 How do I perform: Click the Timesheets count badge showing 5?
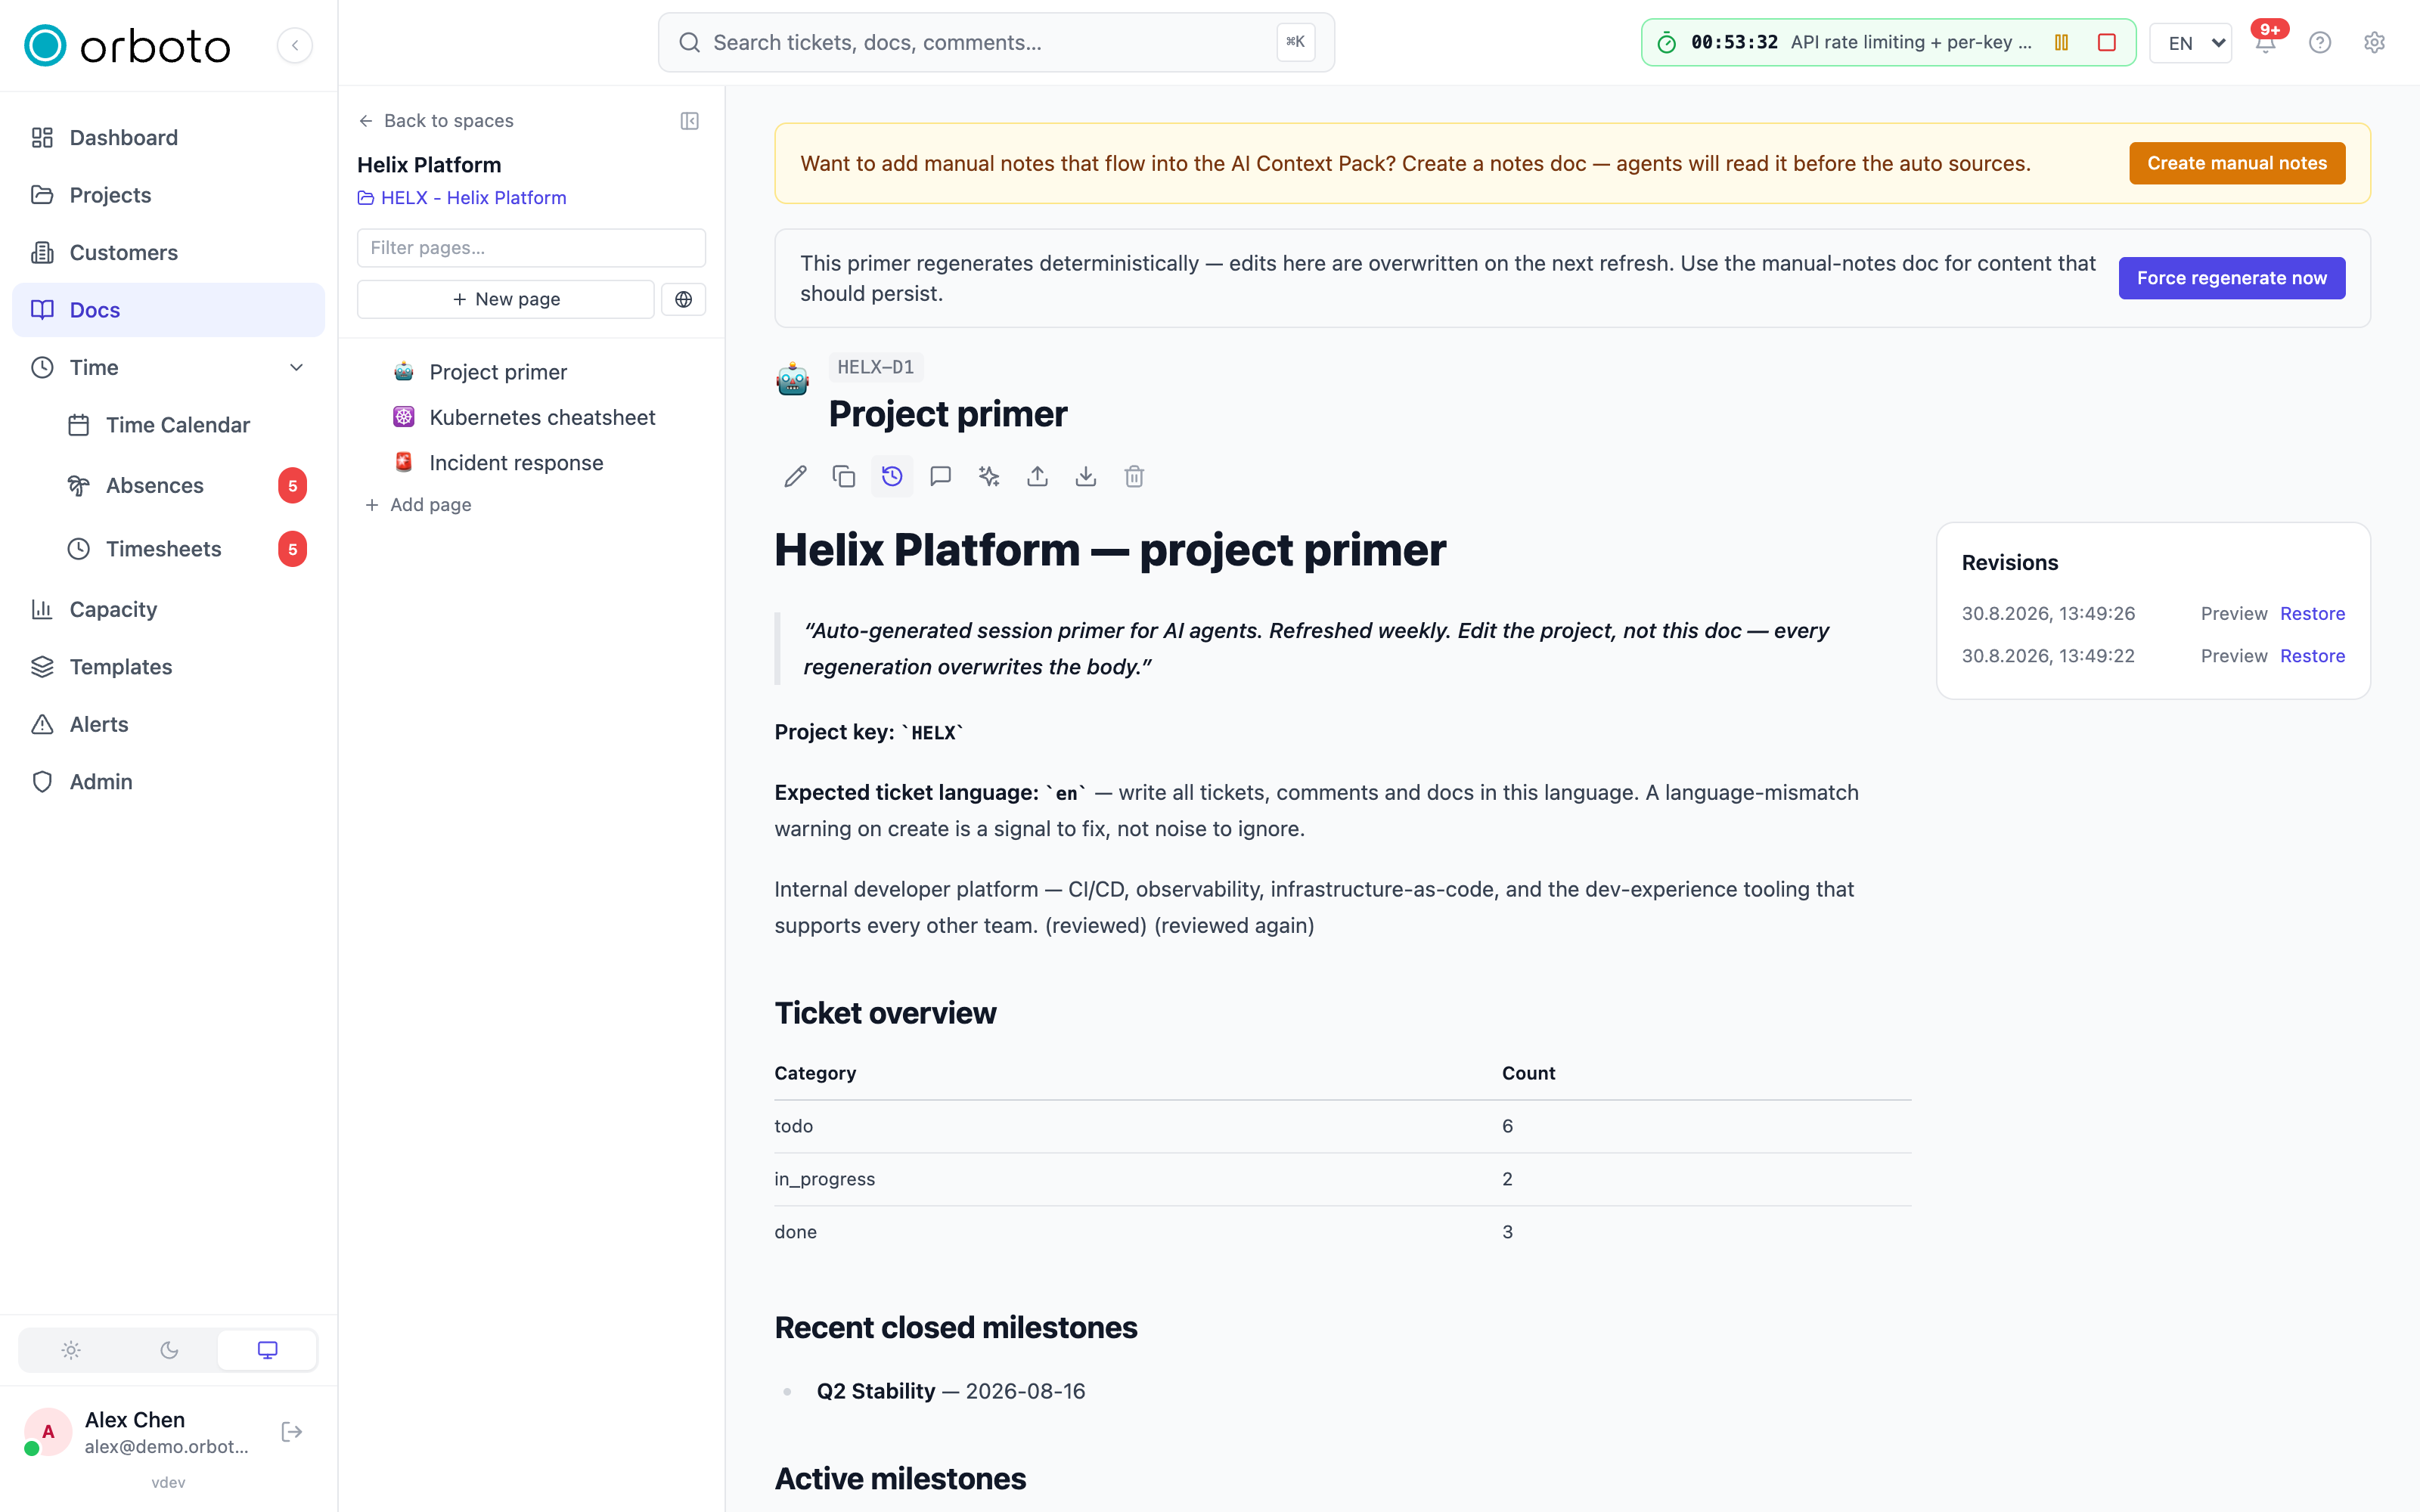pos(292,549)
